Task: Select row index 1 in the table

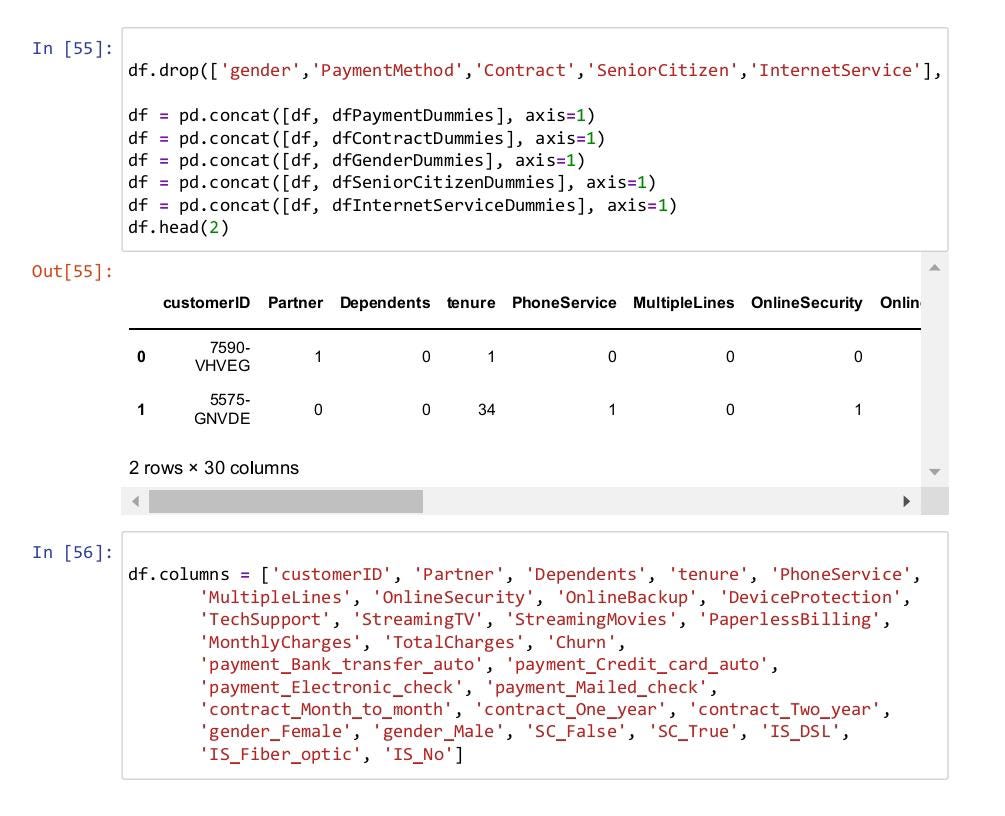Action: click(x=140, y=409)
